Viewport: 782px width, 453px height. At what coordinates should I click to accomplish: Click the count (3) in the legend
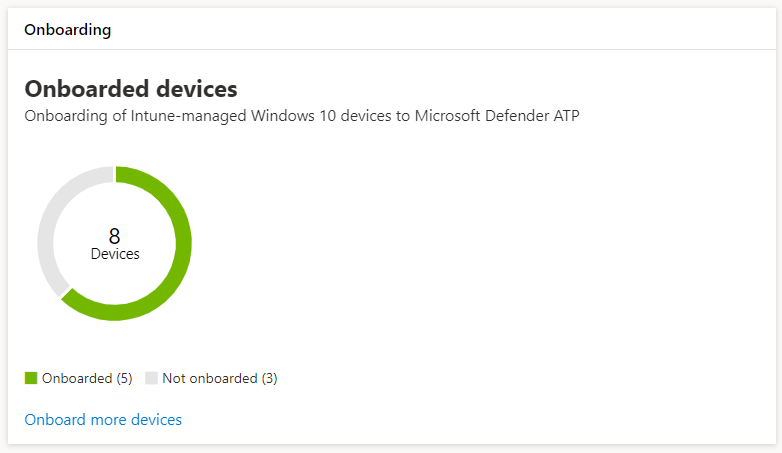point(269,379)
